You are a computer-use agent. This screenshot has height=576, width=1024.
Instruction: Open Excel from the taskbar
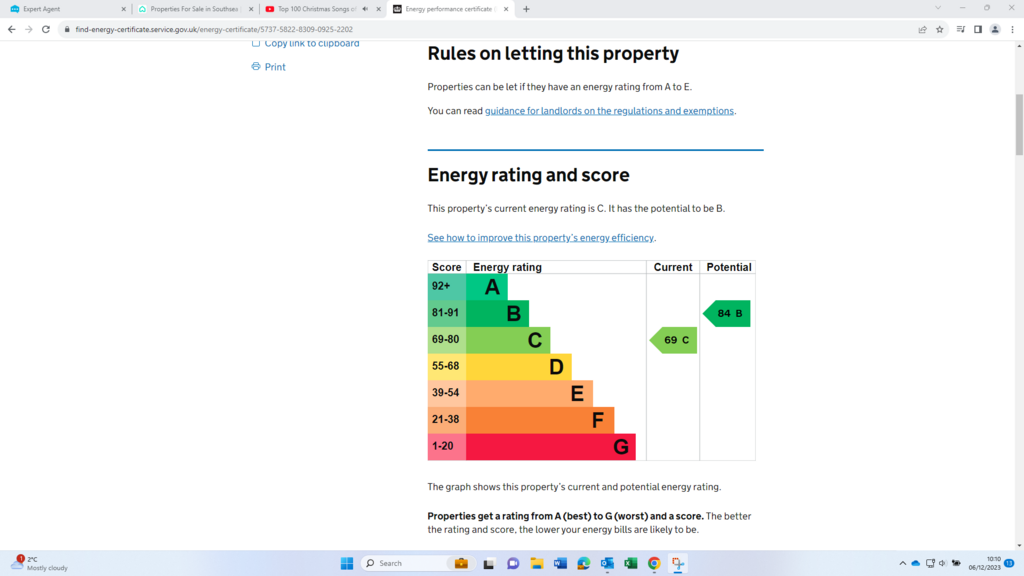631,563
